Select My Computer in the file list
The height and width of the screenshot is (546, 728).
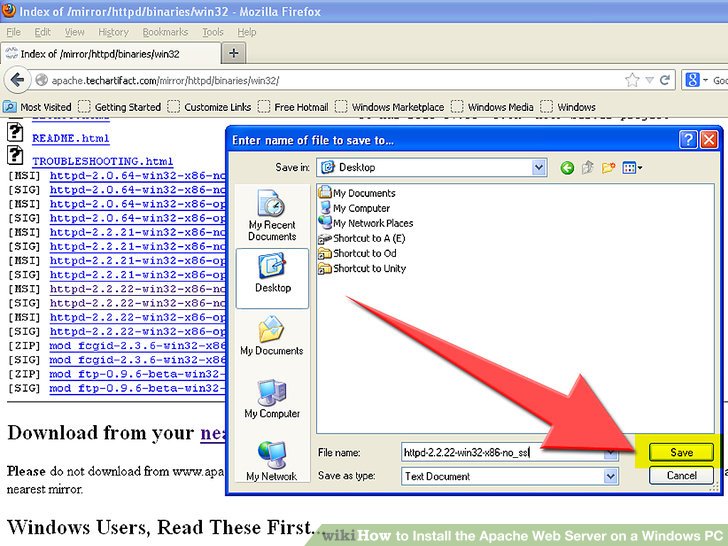tap(354, 208)
